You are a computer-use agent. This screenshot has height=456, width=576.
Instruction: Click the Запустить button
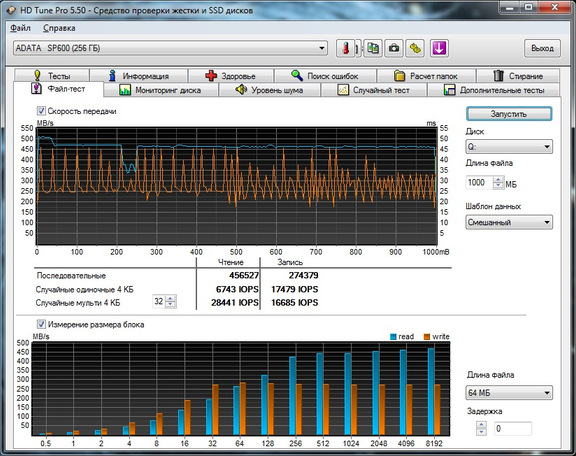click(x=509, y=114)
